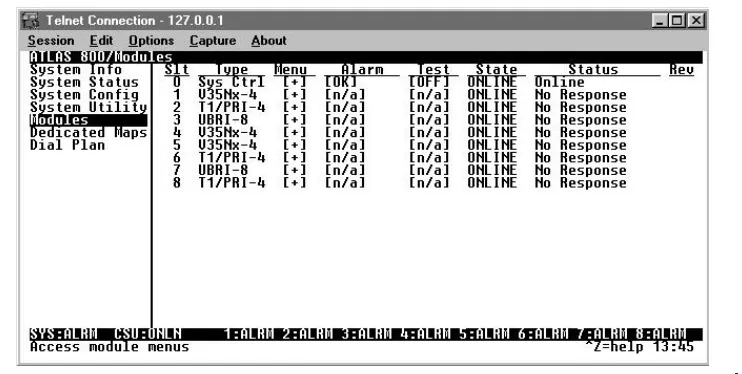Image resolution: width=742 pixels, height=374 pixels.
Task: Click the T1/PRI-4 type in slot 6
Action: pos(231,158)
